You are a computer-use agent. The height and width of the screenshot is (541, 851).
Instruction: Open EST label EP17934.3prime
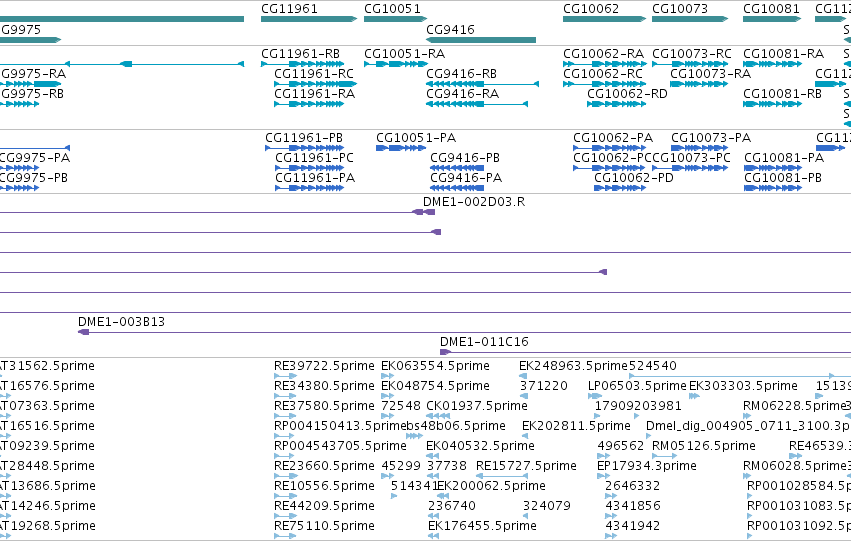pos(646,466)
